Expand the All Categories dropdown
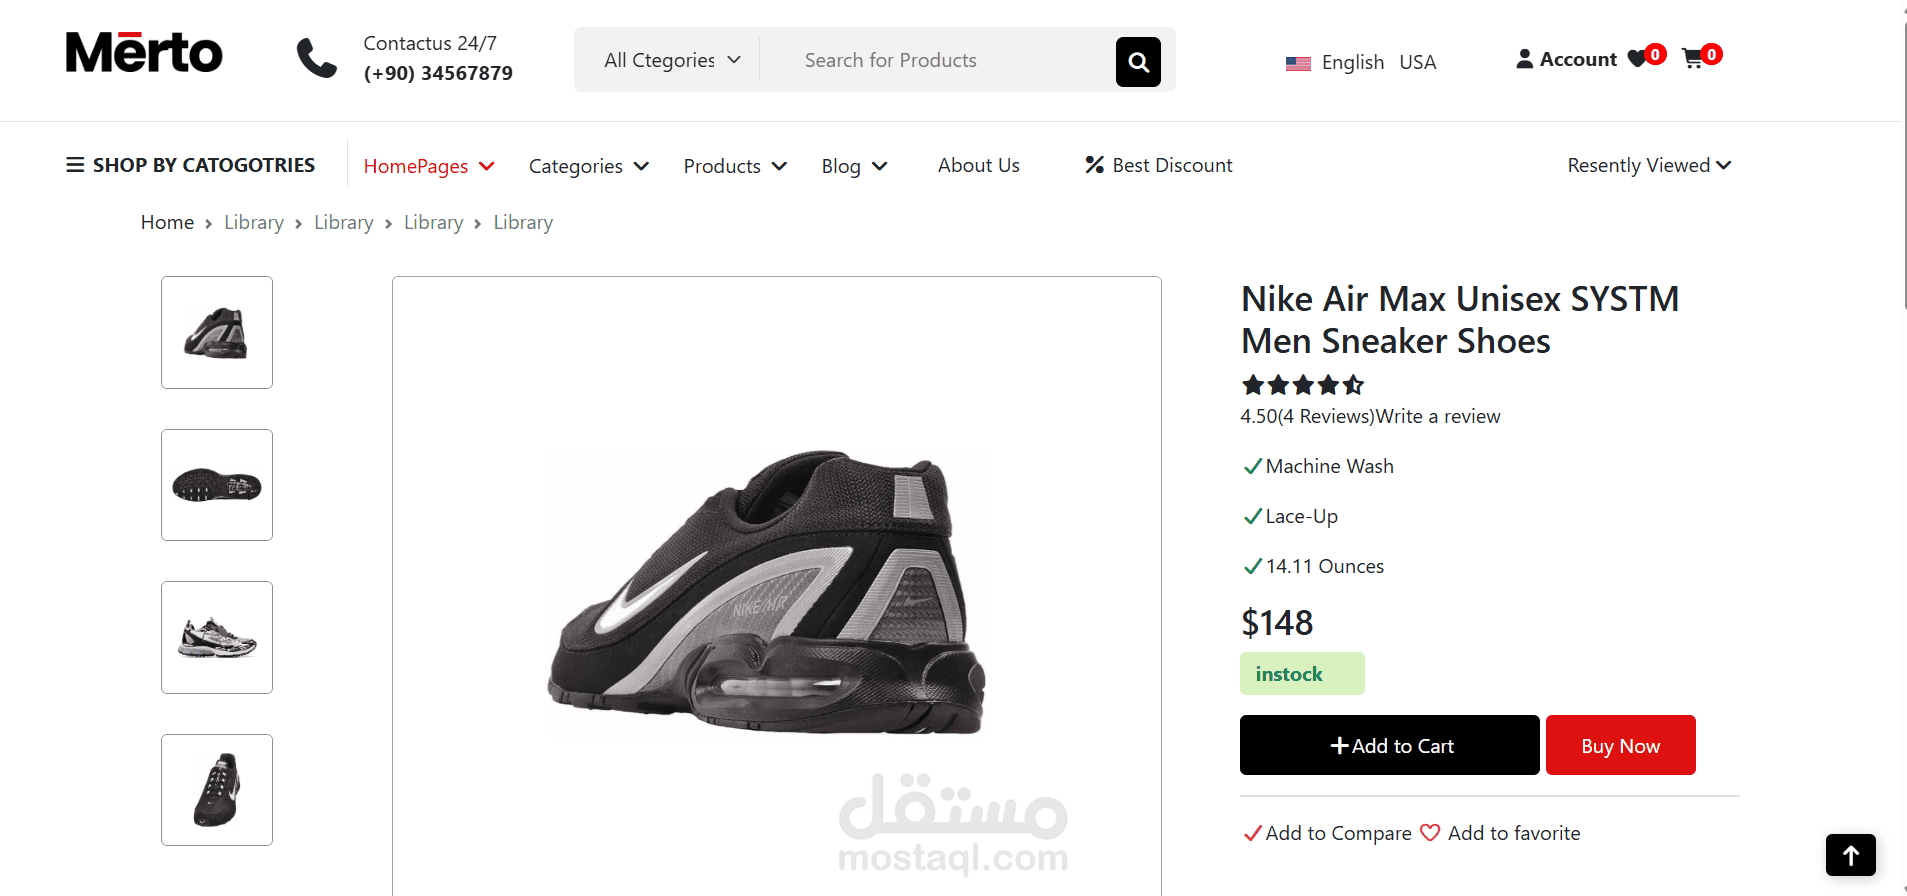The width and height of the screenshot is (1907, 896). [x=672, y=60]
